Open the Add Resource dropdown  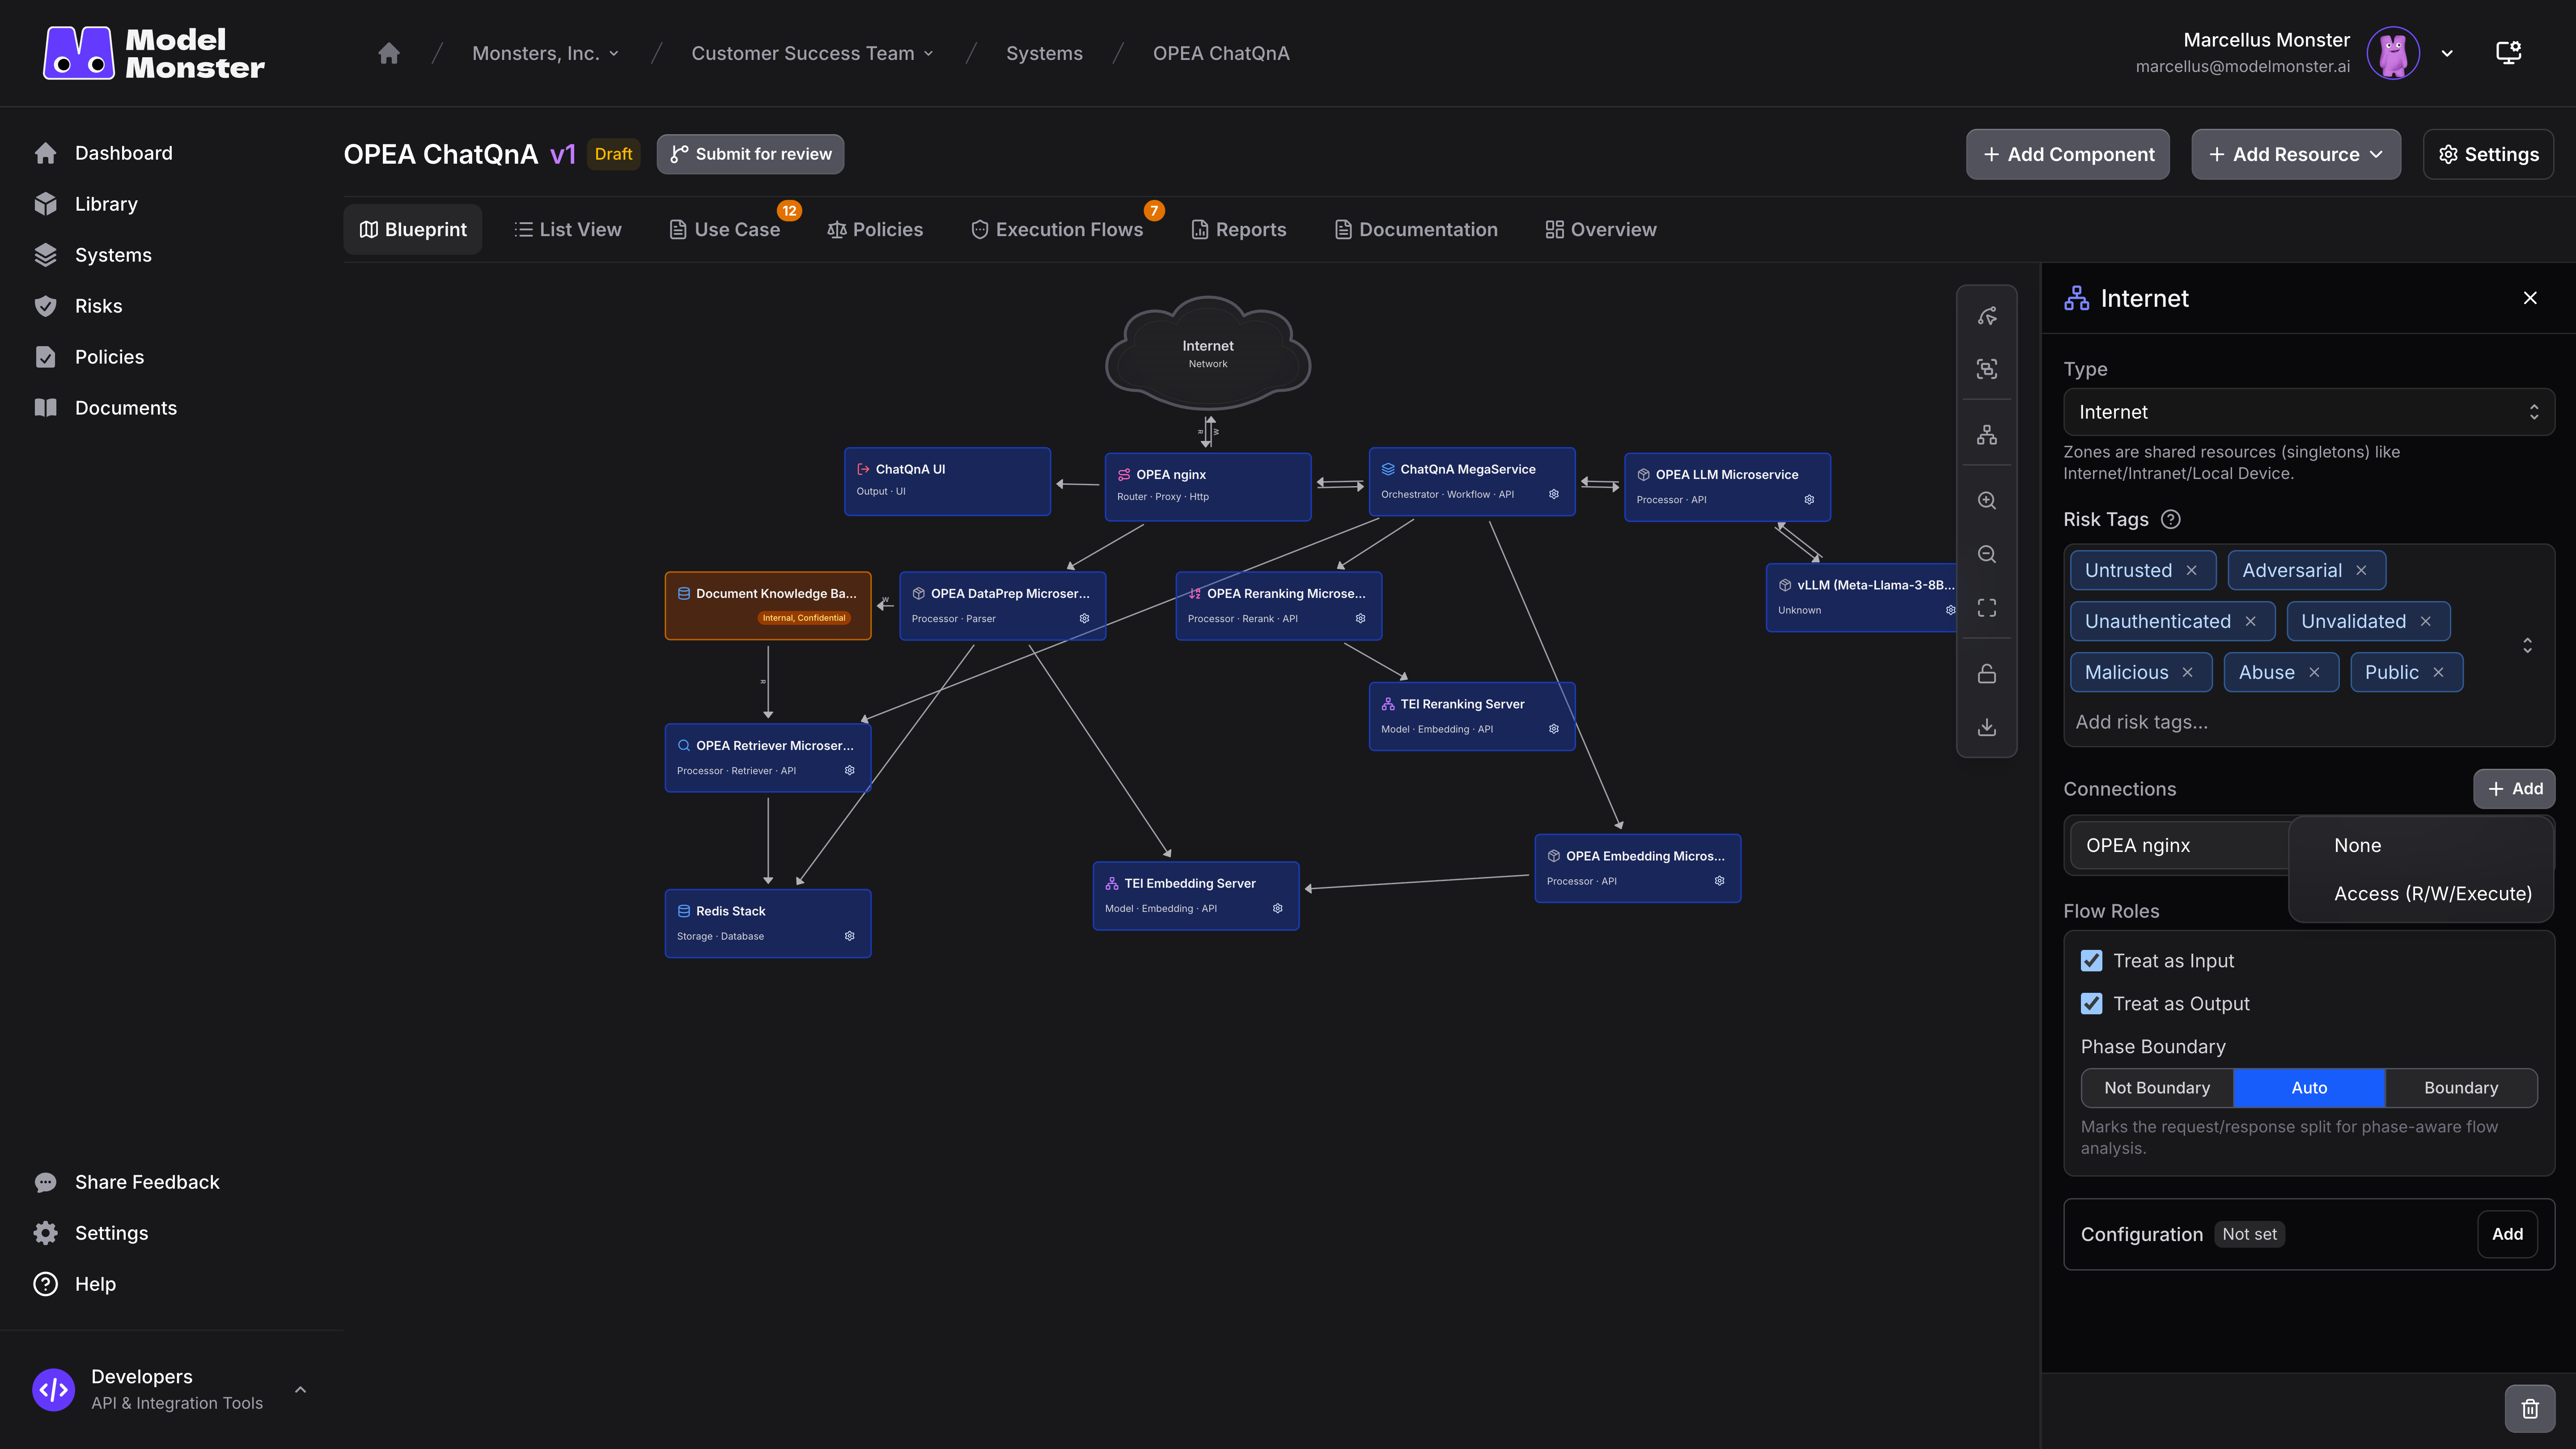[x=2296, y=154]
